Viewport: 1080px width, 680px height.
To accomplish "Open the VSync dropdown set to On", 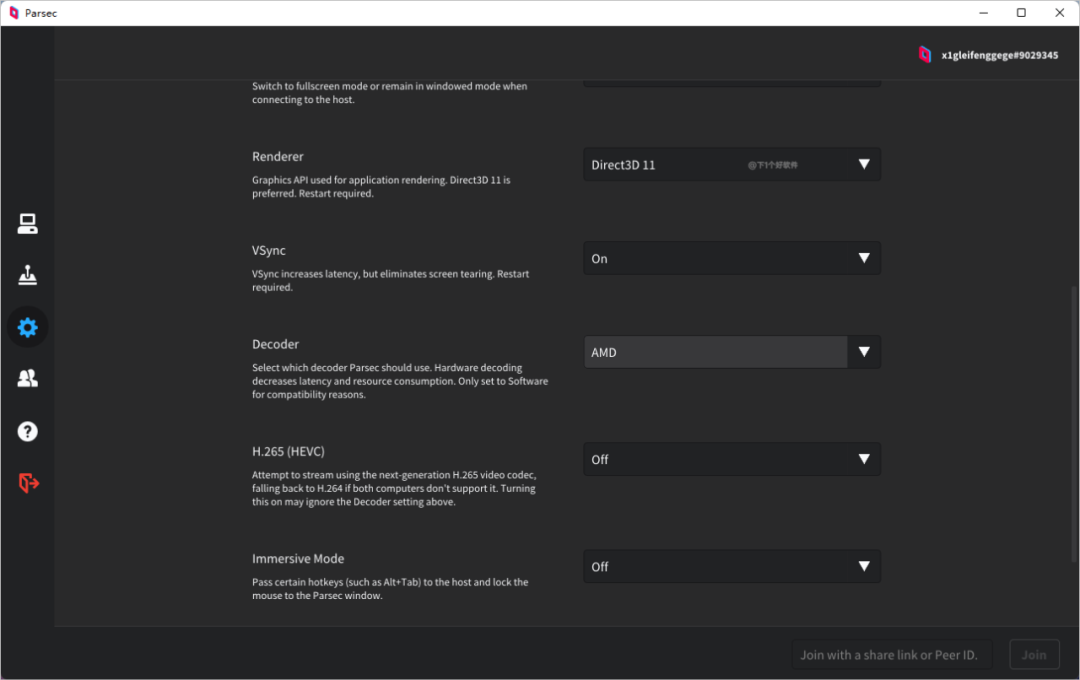I will (731, 258).
